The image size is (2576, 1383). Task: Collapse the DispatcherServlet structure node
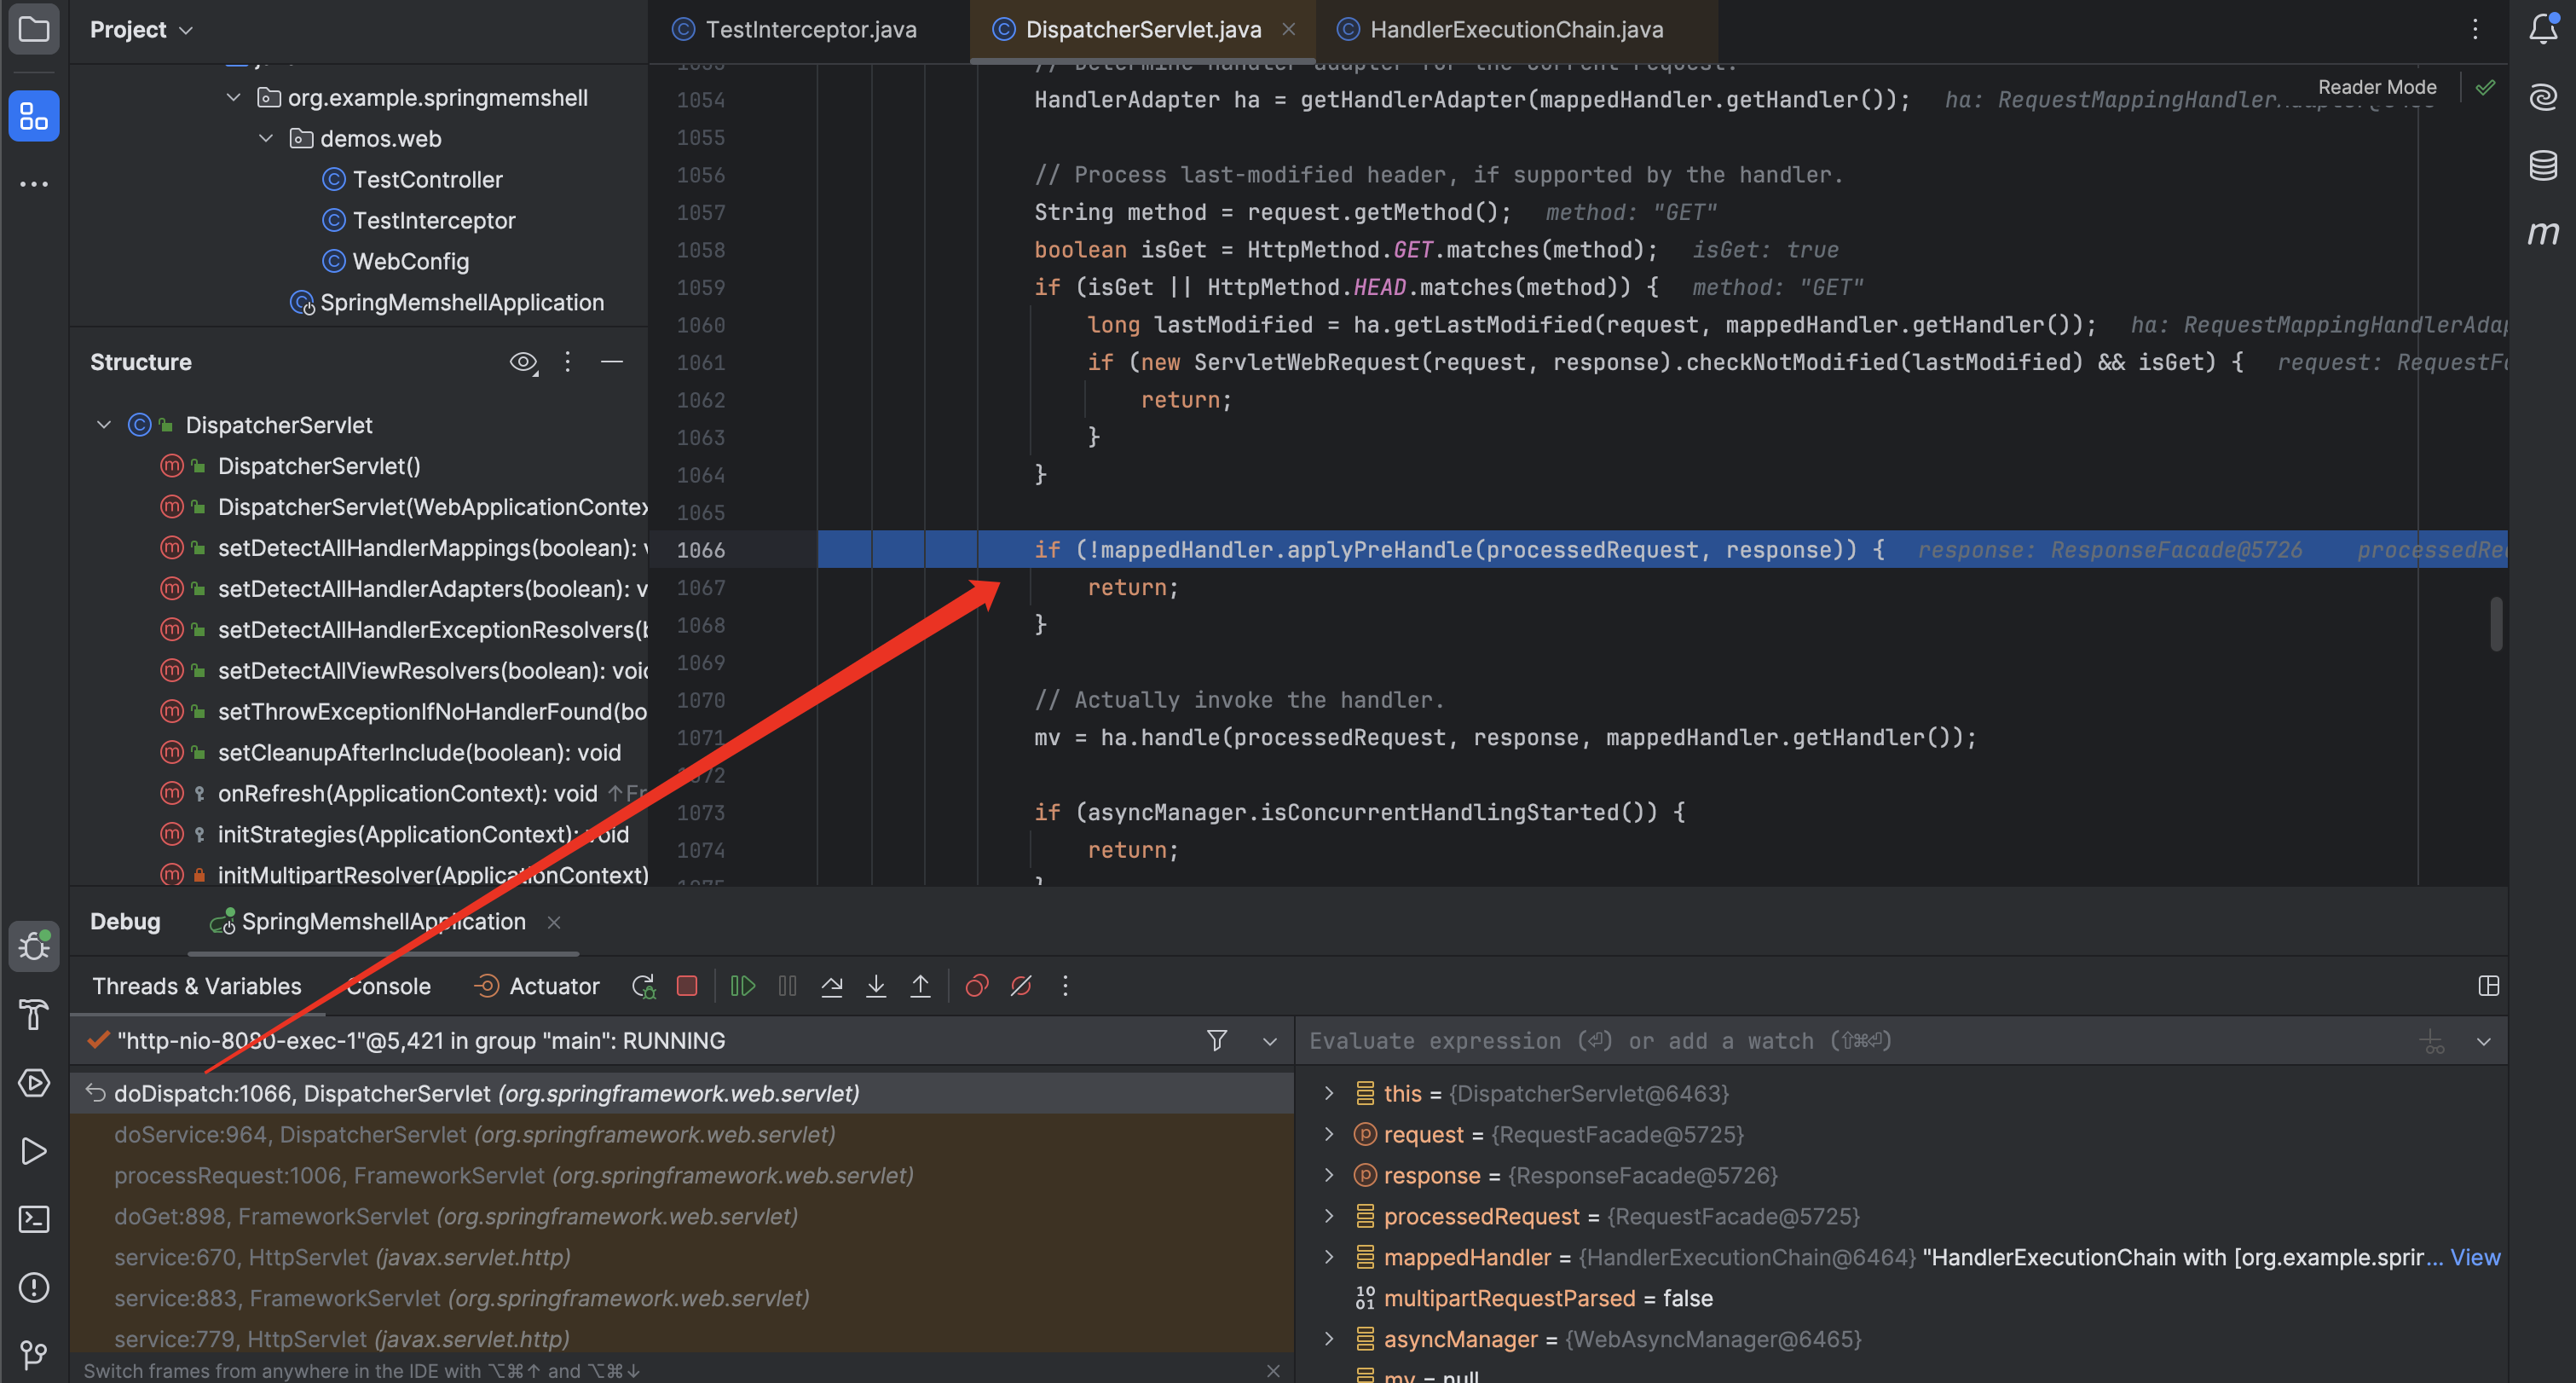click(x=103, y=424)
